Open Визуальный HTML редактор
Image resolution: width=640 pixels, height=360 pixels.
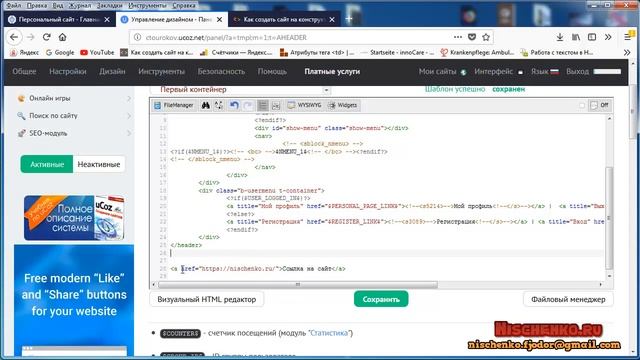(x=207, y=299)
